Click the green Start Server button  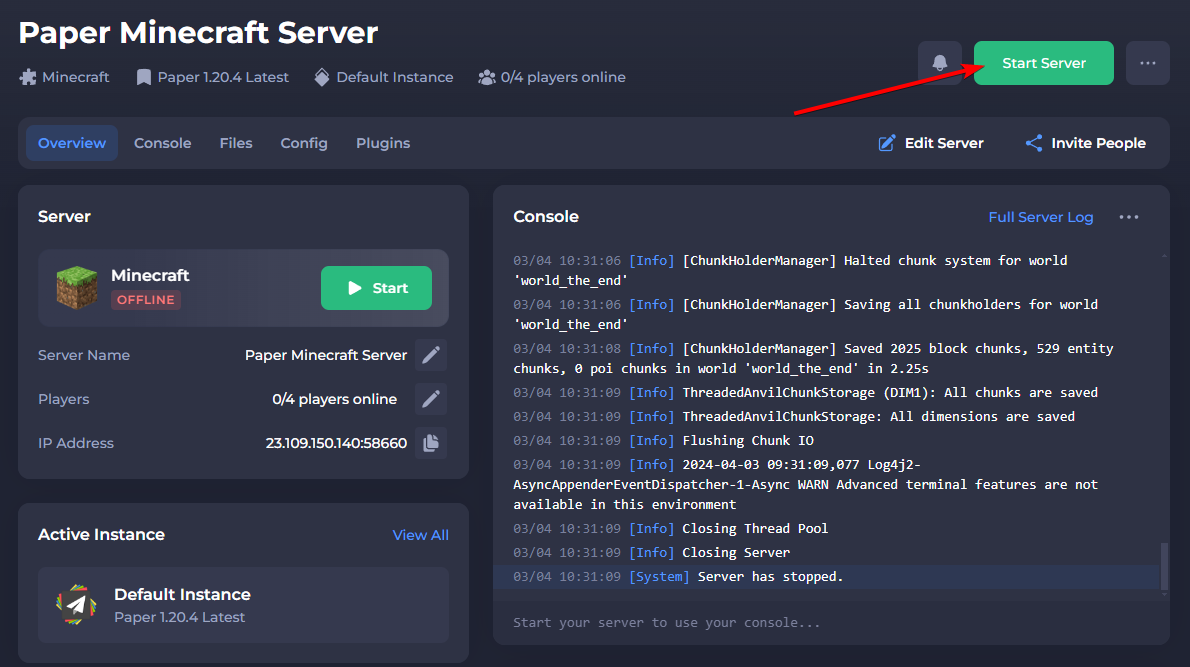(x=1043, y=62)
